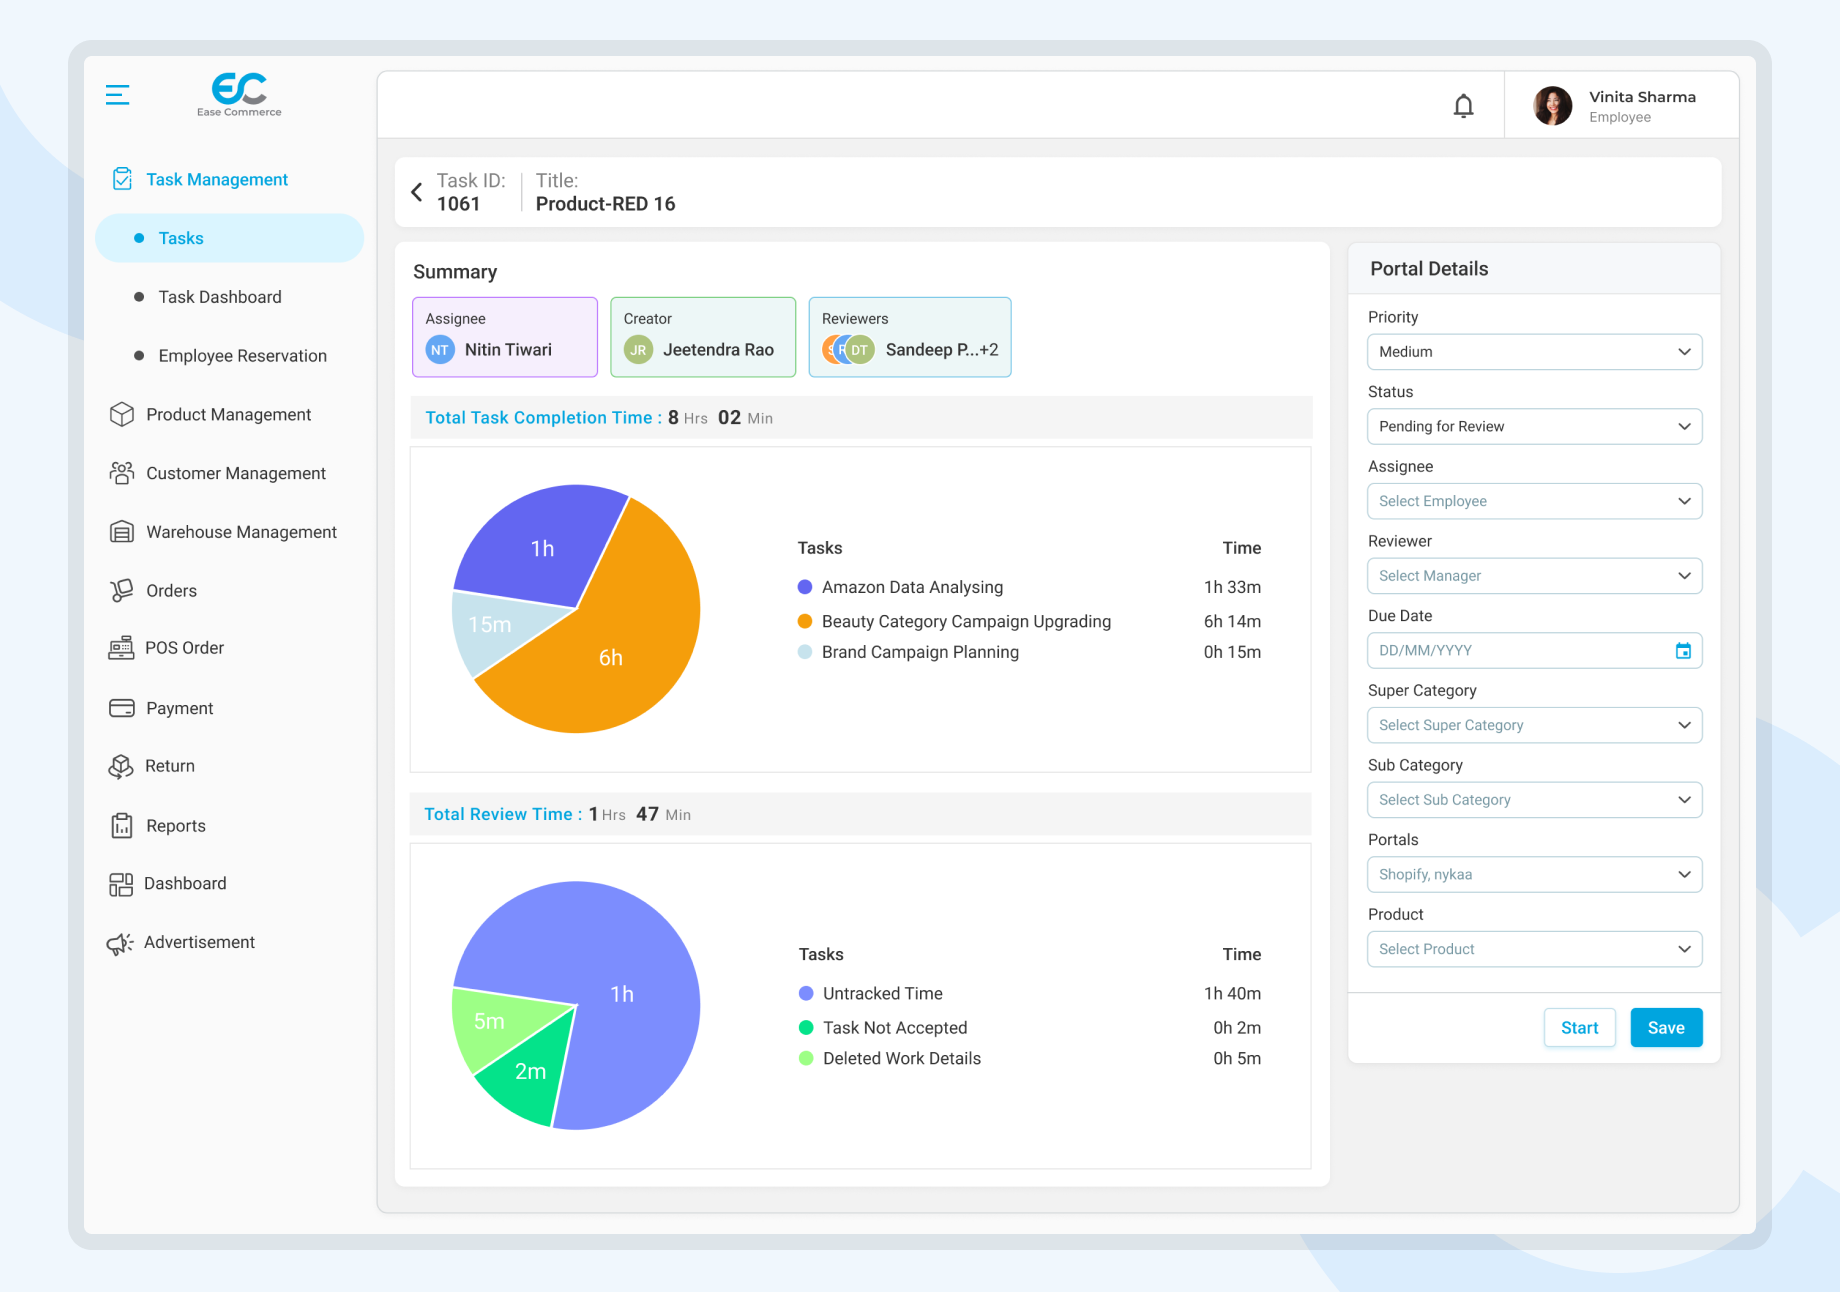Open Employee Reservation in sidebar

pyautogui.click(x=243, y=356)
